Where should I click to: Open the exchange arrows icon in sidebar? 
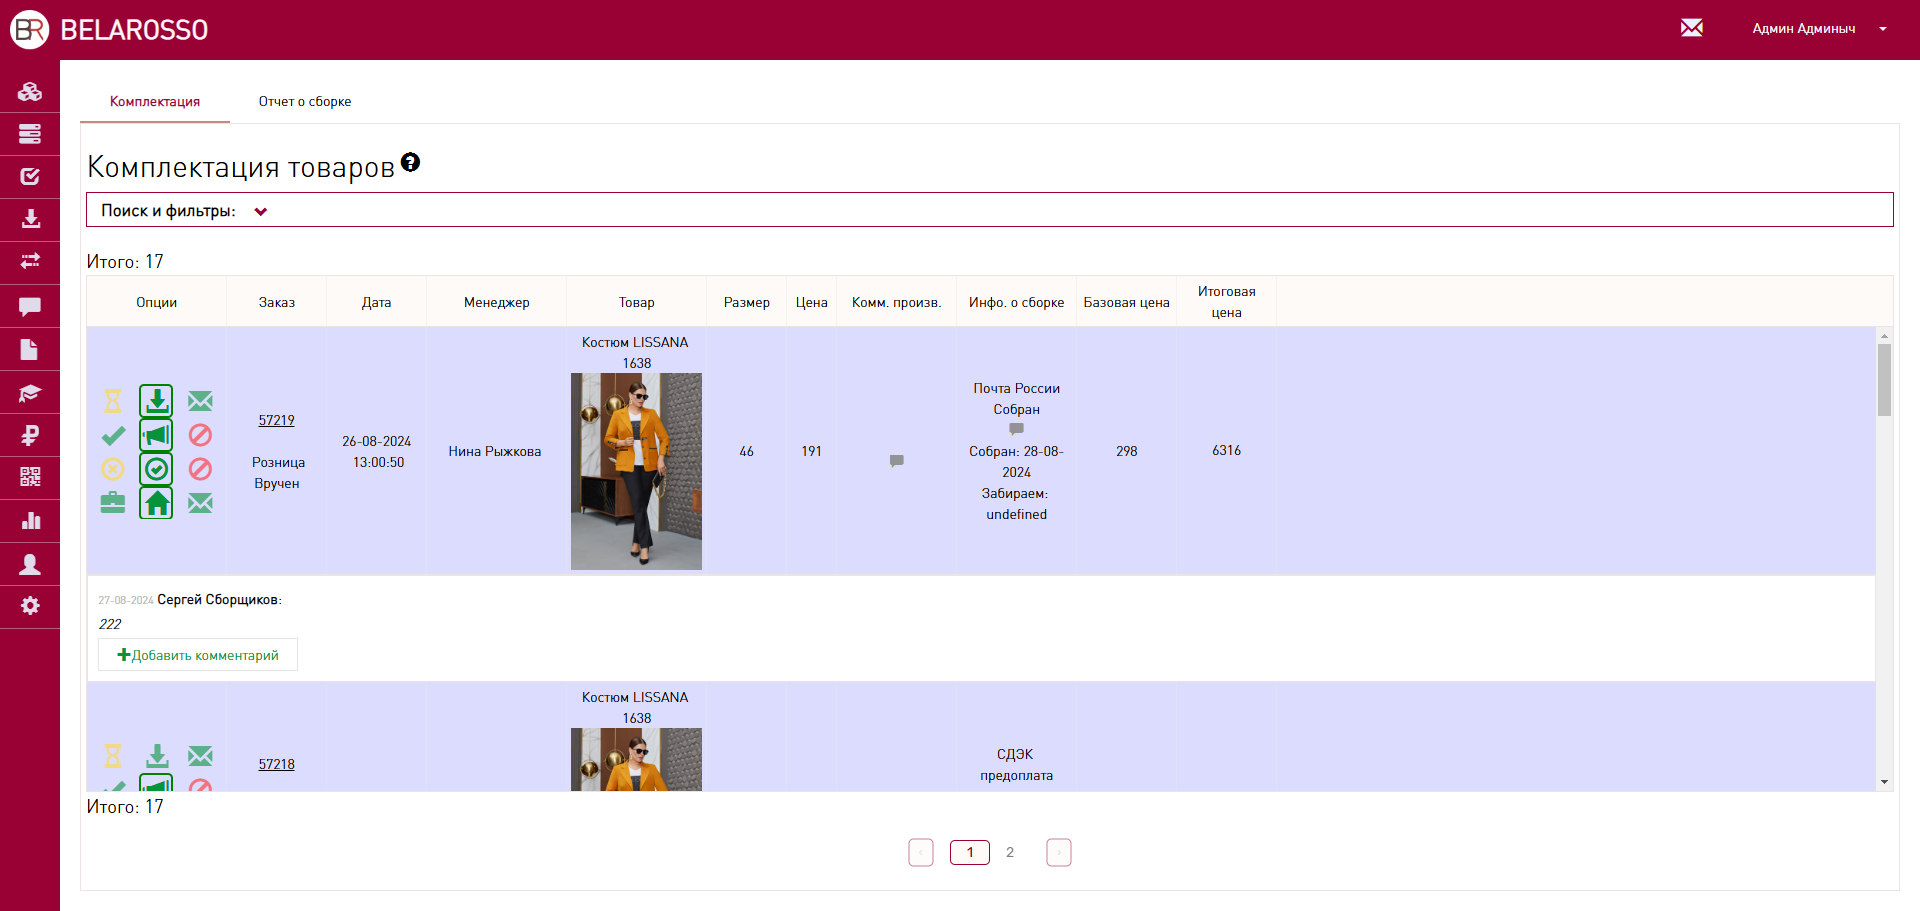(30, 262)
